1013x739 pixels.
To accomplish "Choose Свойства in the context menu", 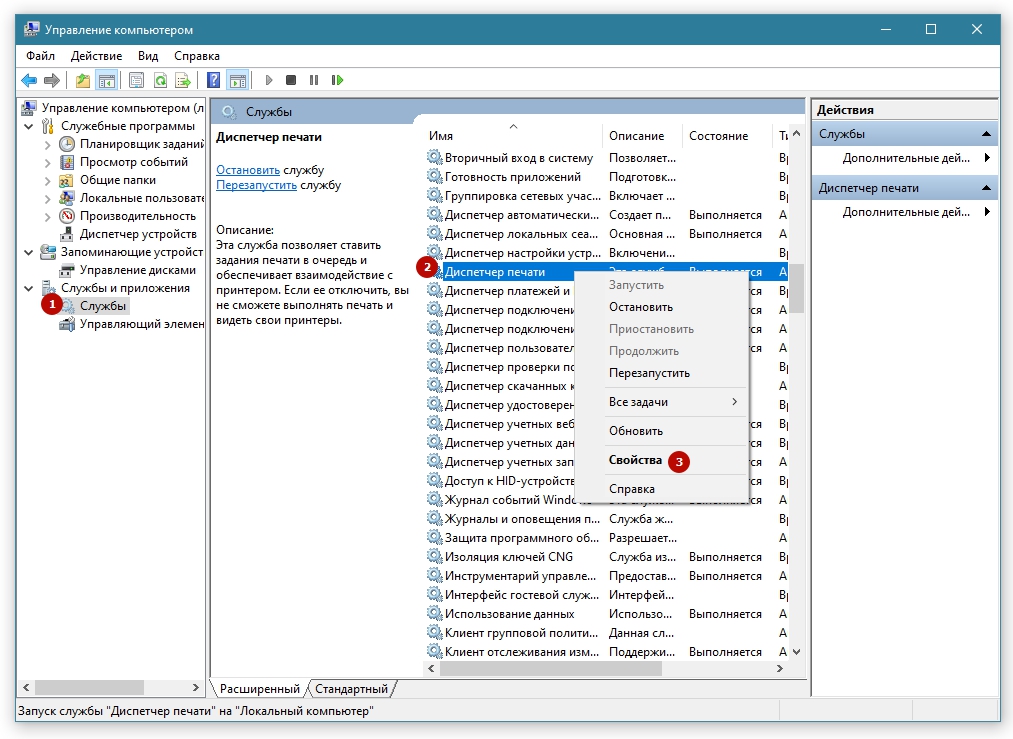I will (x=662, y=460).
